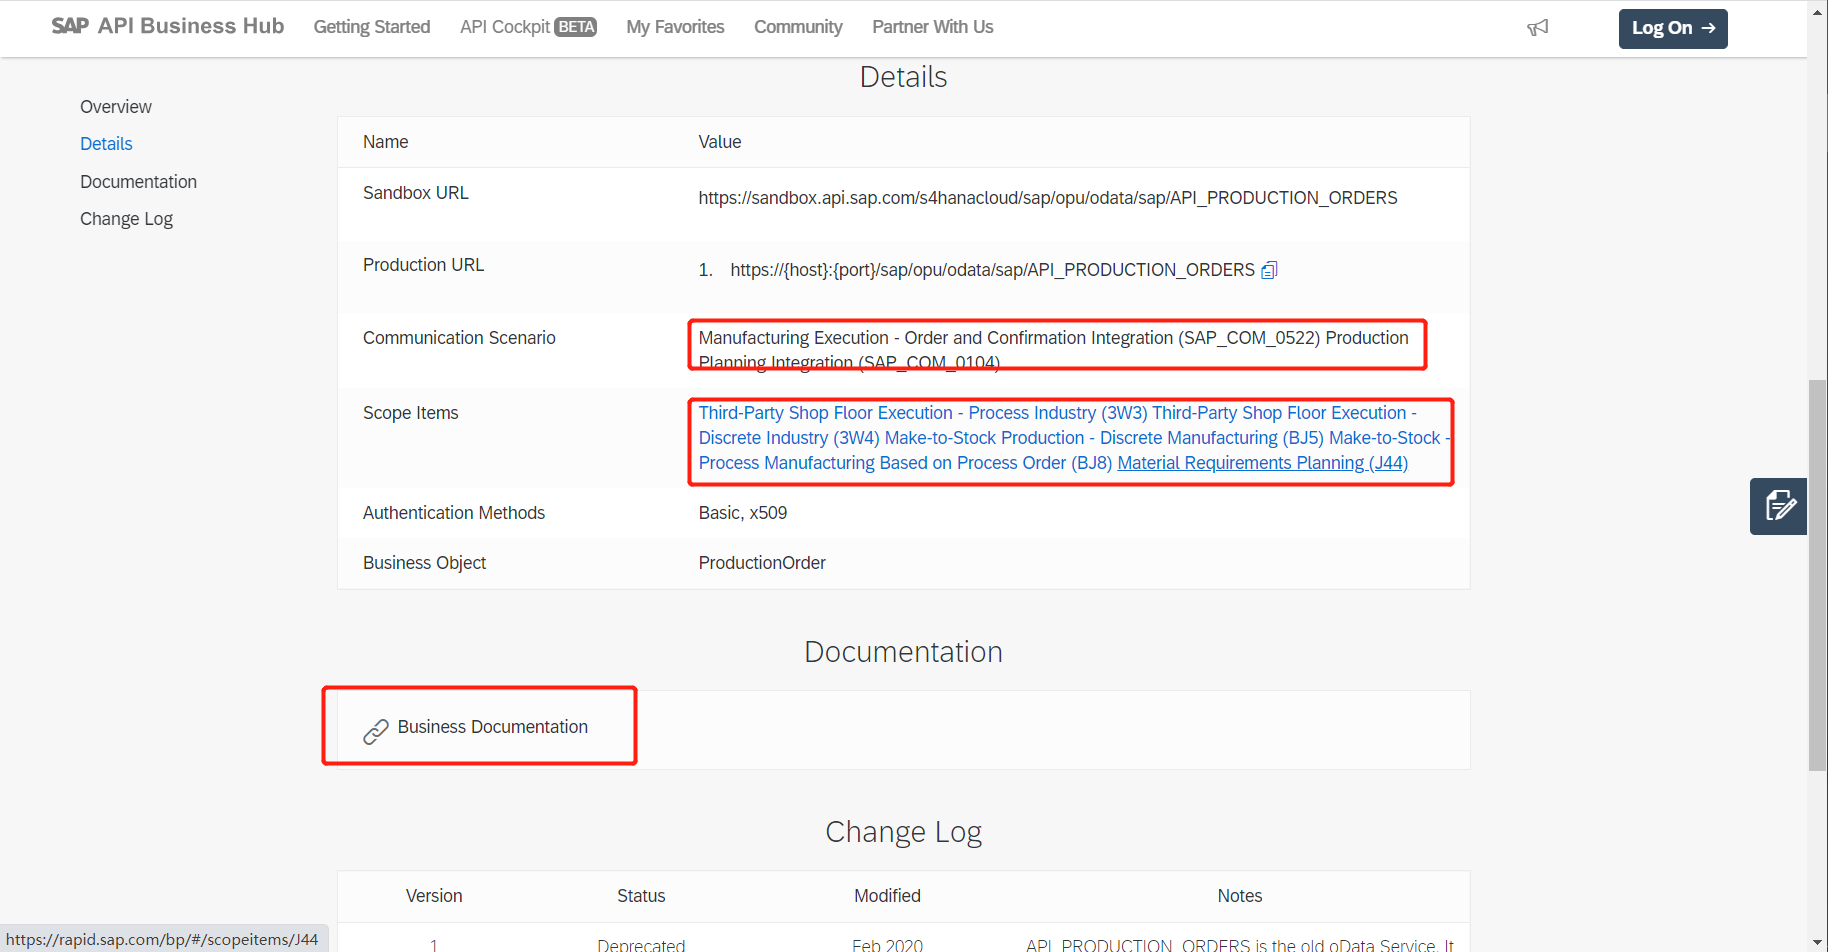Image resolution: width=1828 pixels, height=952 pixels.
Task: Click the BETA badge next to API Cockpit
Action: [x=578, y=26]
